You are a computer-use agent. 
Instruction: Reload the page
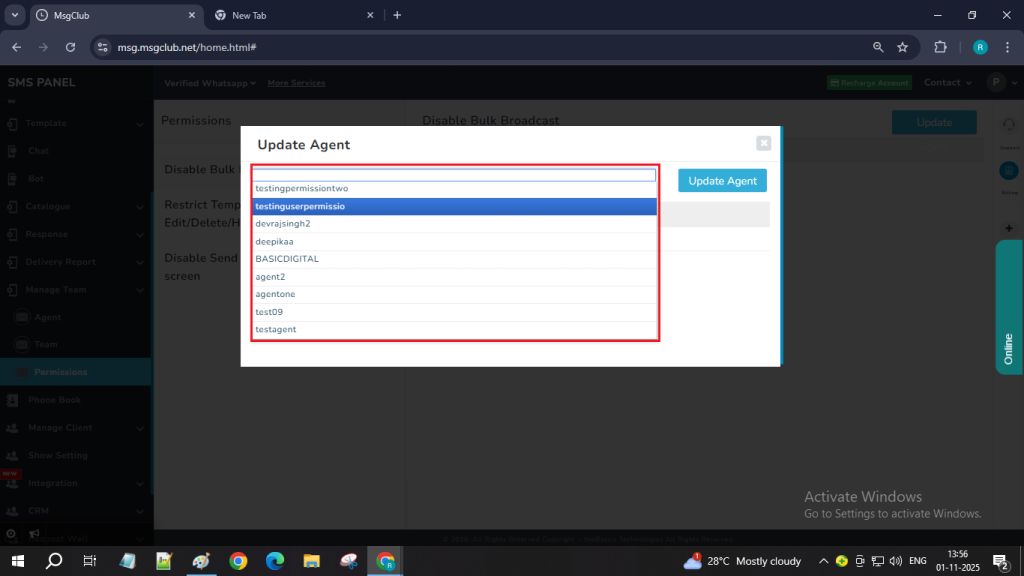click(70, 47)
